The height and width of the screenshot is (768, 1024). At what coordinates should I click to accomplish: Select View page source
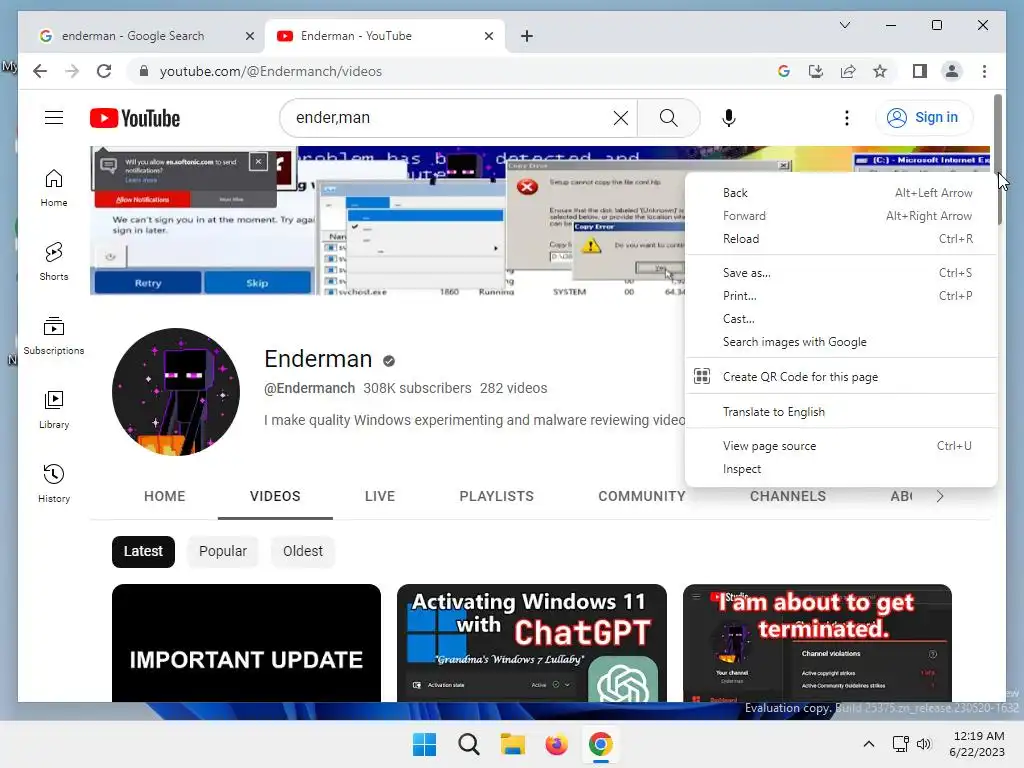point(841,446)
